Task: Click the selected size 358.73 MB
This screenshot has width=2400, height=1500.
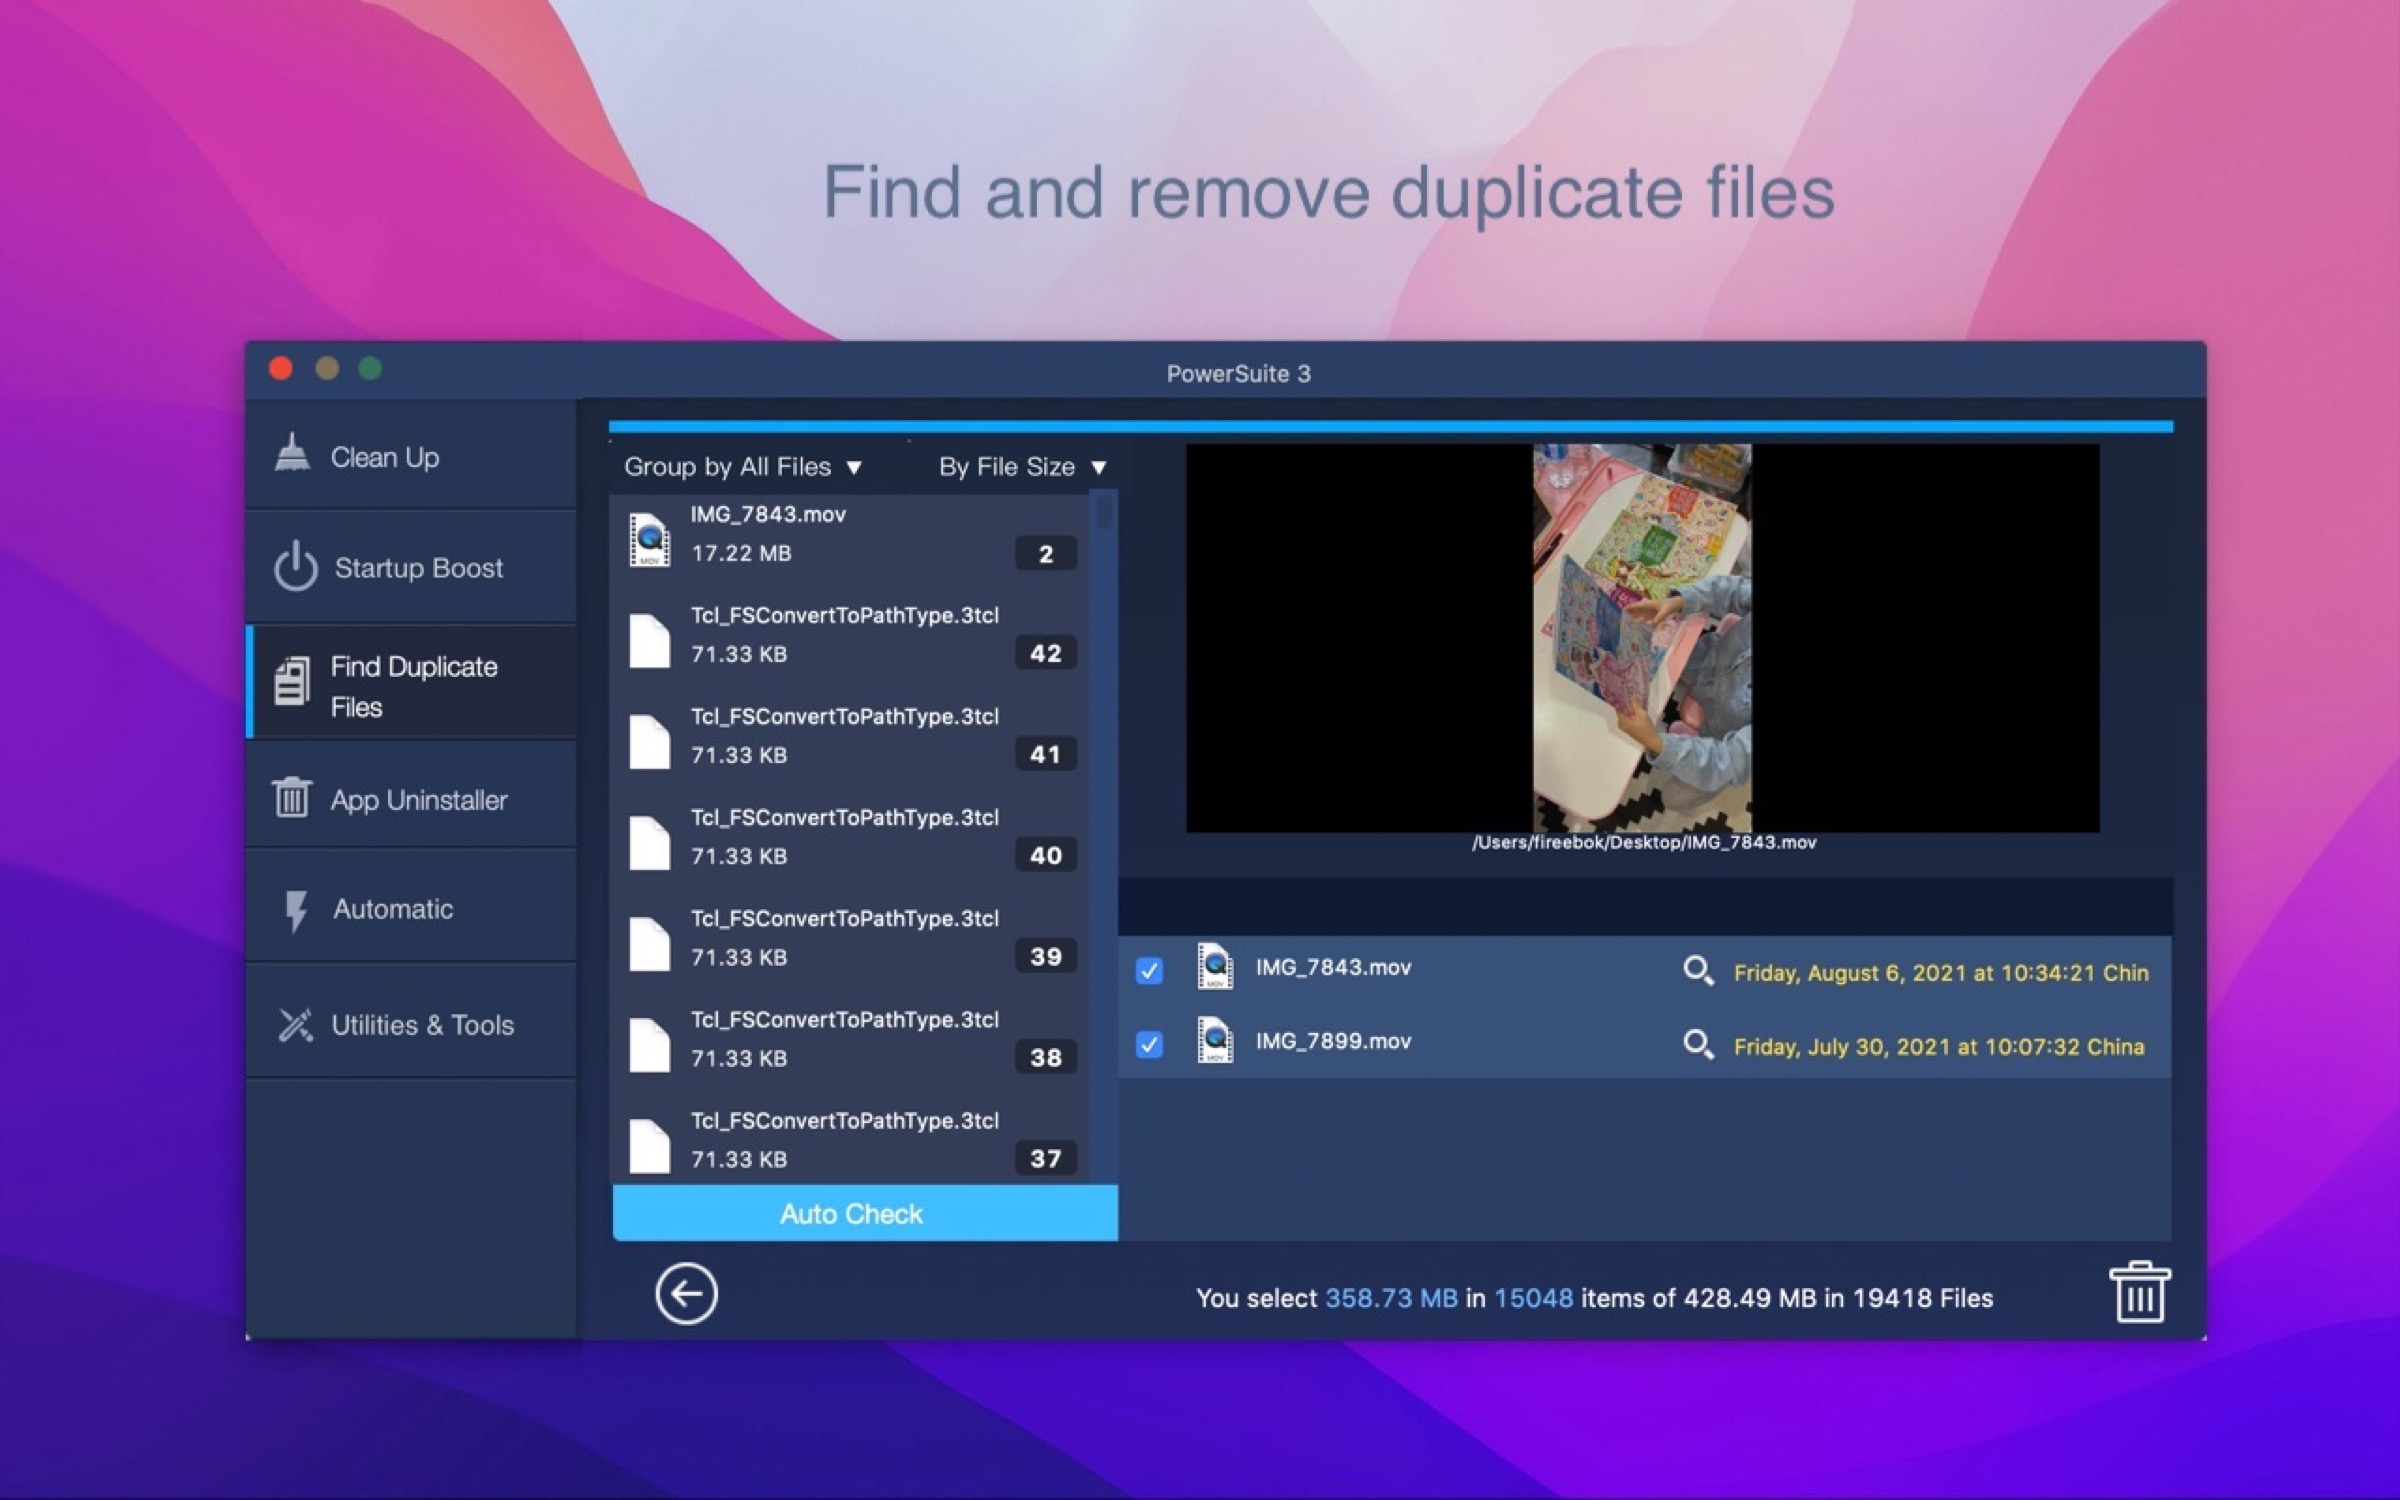Action: tap(1391, 1298)
